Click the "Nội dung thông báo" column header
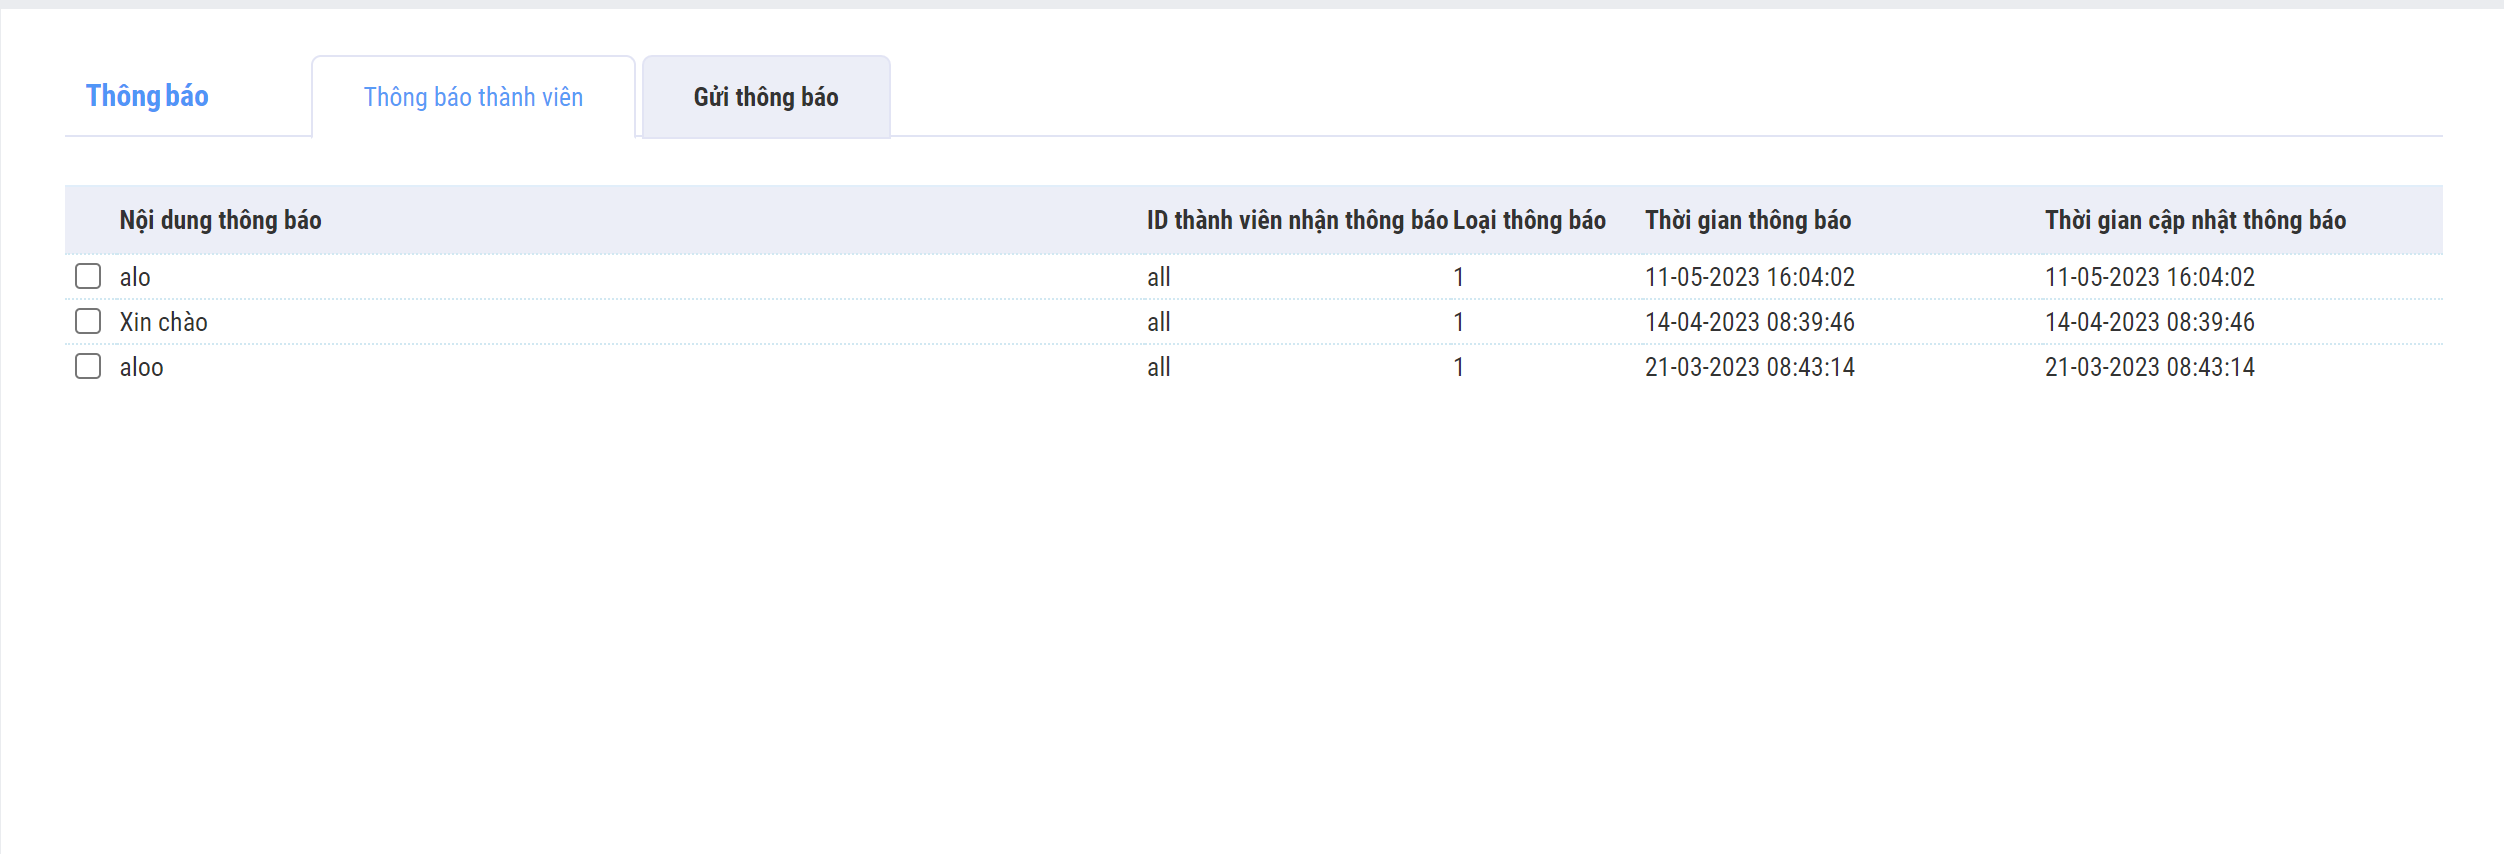This screenshot has width=2504, height=854. tap(220, 220)
